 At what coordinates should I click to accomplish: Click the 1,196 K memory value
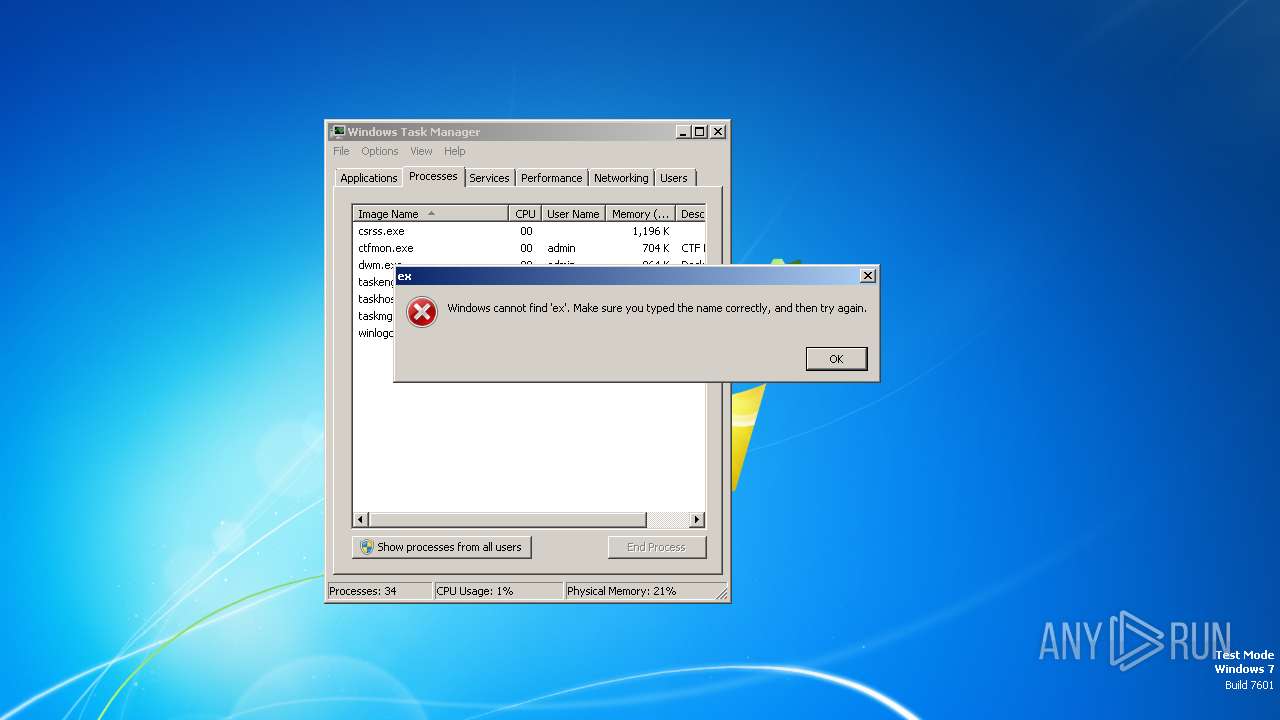[x=651, y=231]
